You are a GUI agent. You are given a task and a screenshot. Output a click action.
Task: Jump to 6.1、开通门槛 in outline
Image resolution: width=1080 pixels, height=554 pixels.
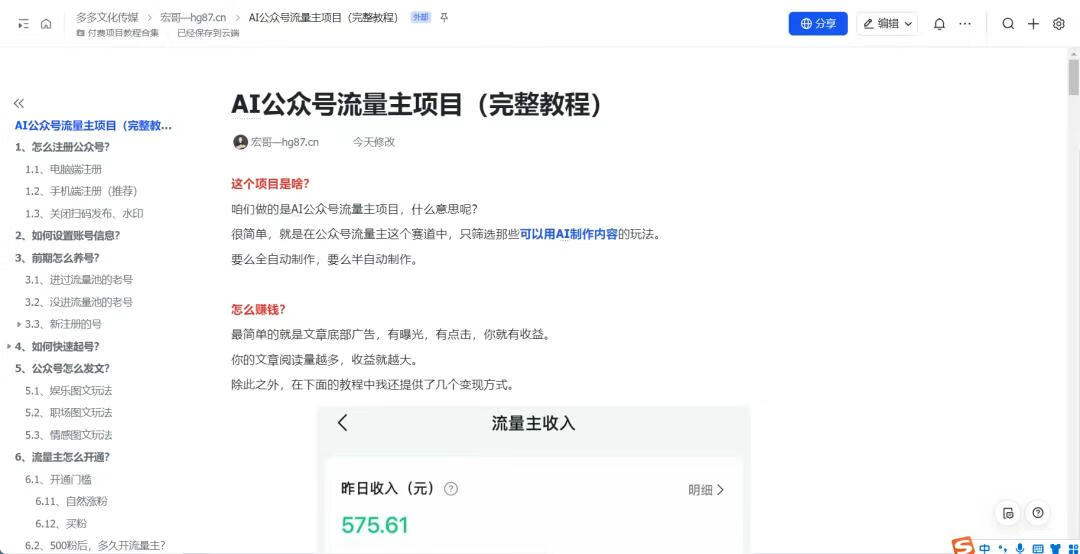(59, 479)
